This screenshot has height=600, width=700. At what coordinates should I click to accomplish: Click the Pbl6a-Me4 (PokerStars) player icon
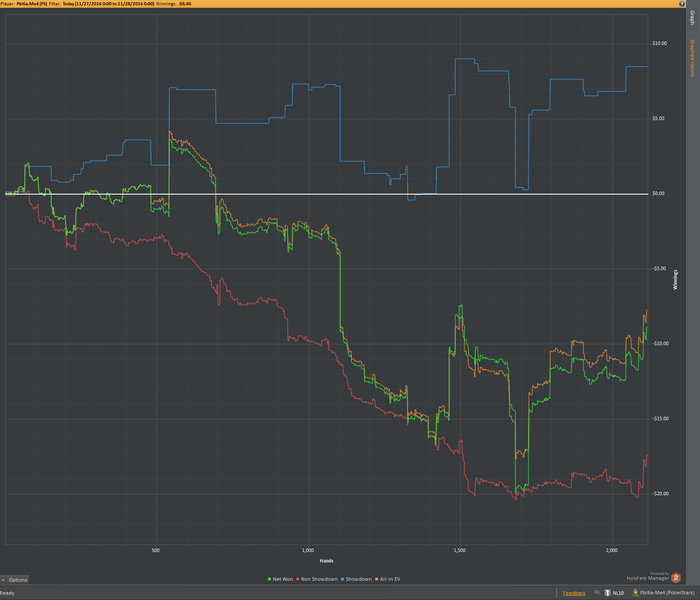coord(635,592)
